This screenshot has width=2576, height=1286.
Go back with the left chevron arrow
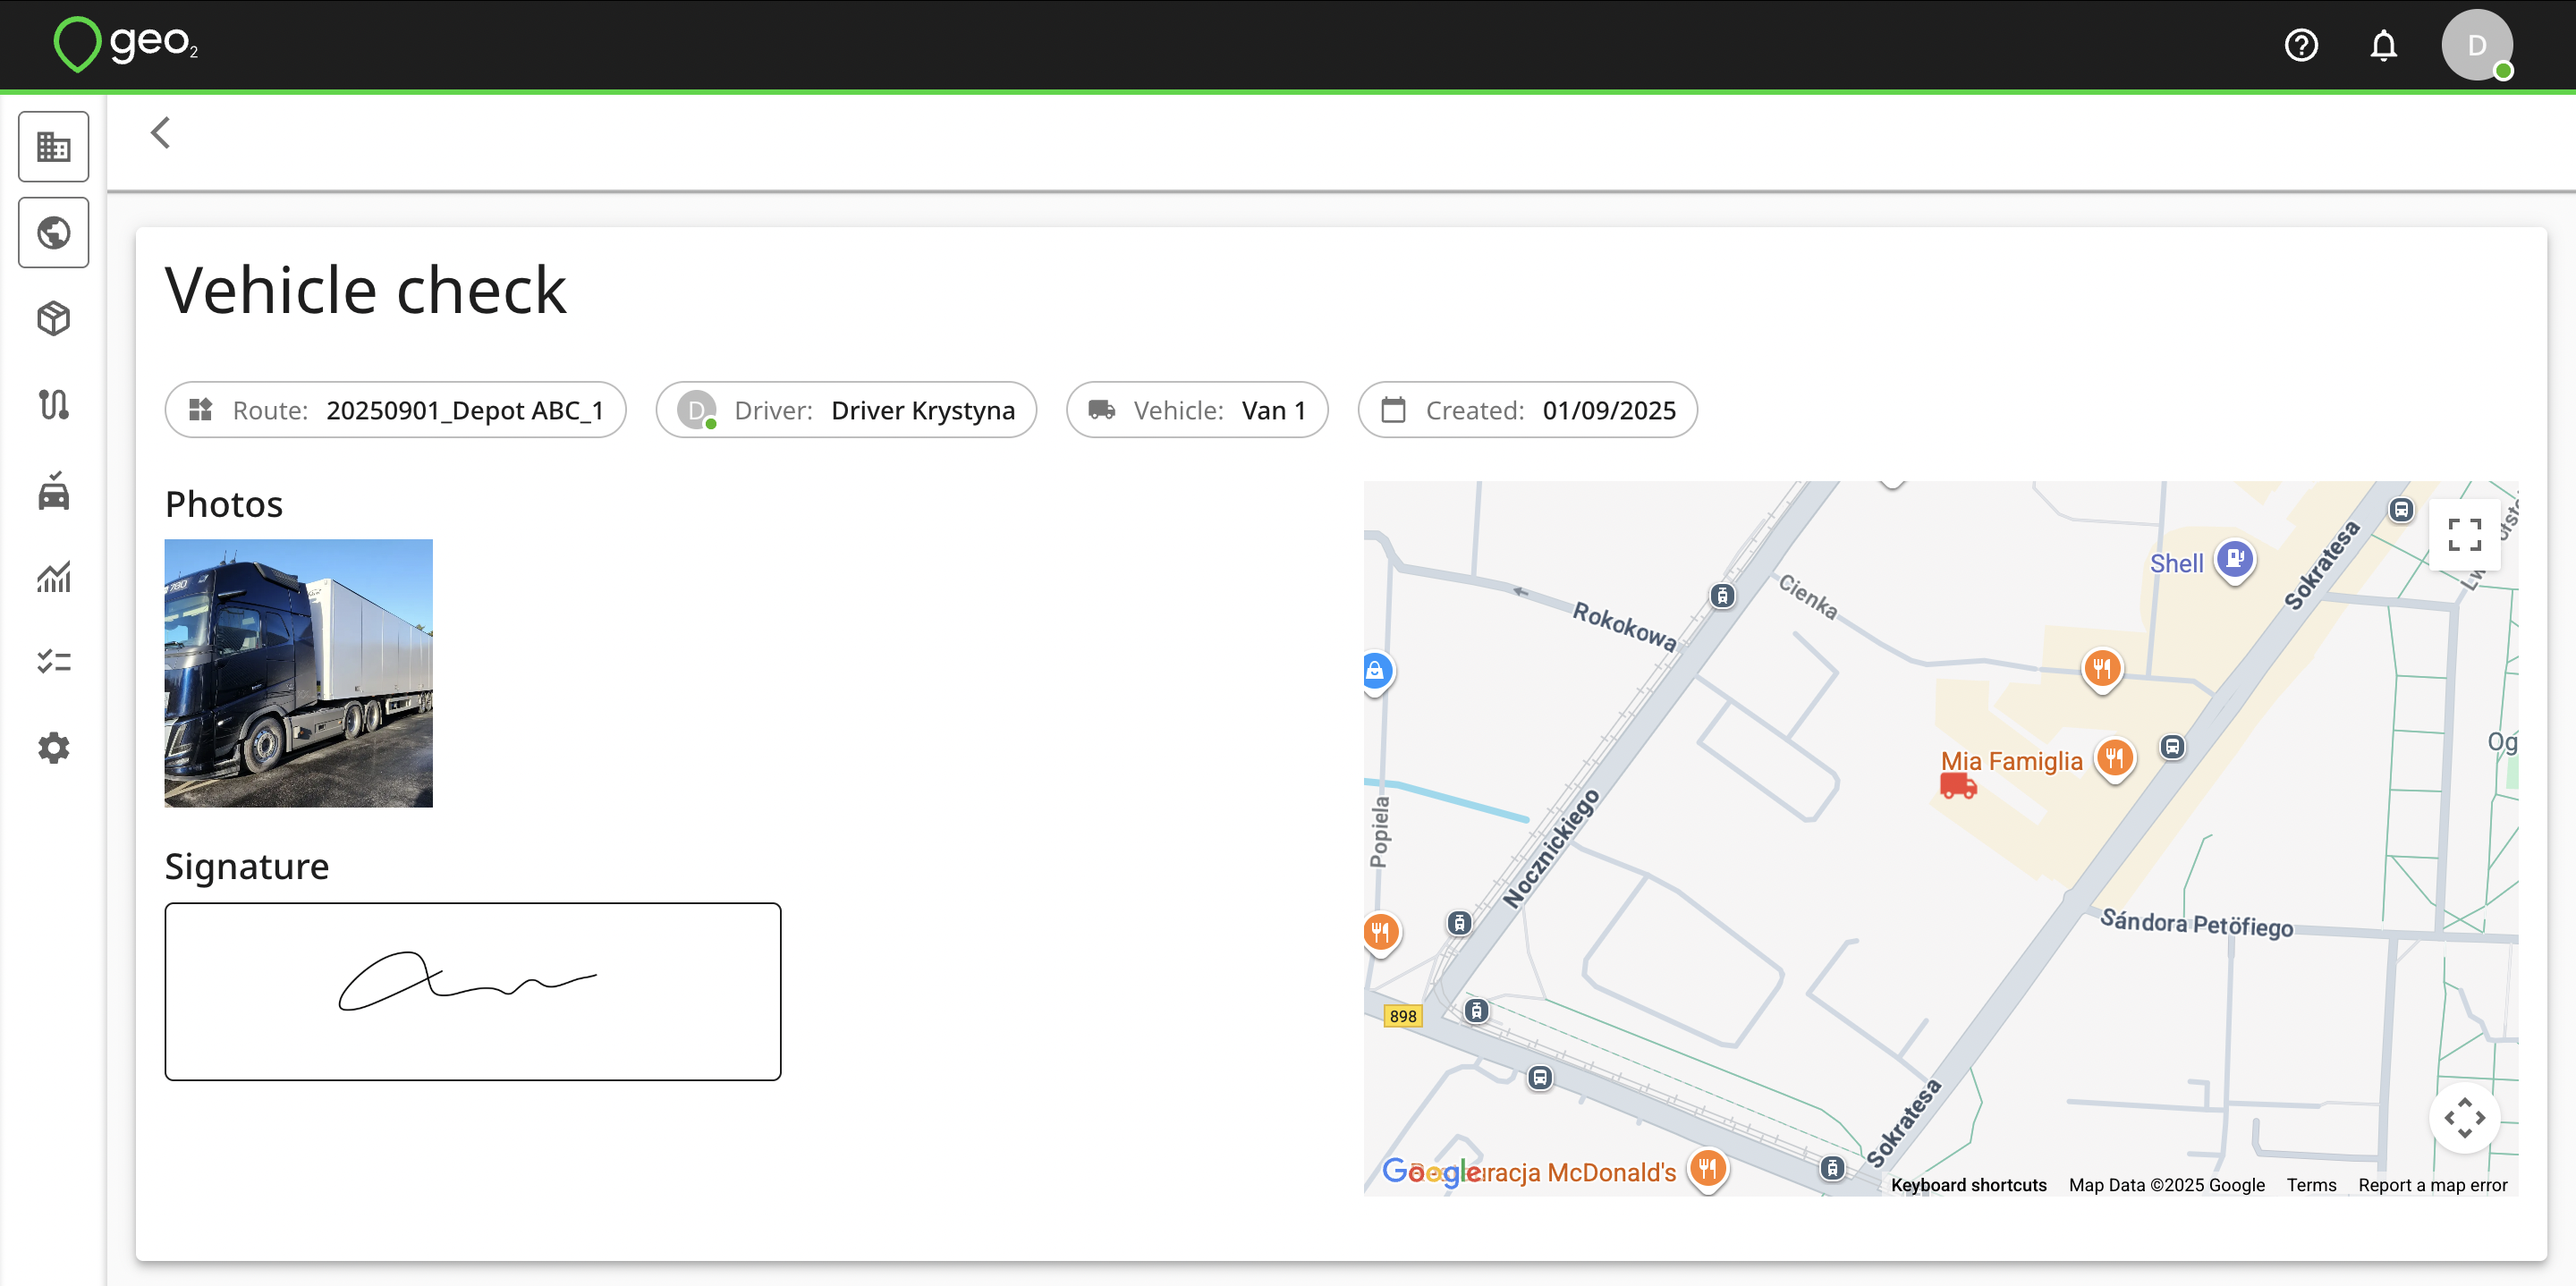160,132
